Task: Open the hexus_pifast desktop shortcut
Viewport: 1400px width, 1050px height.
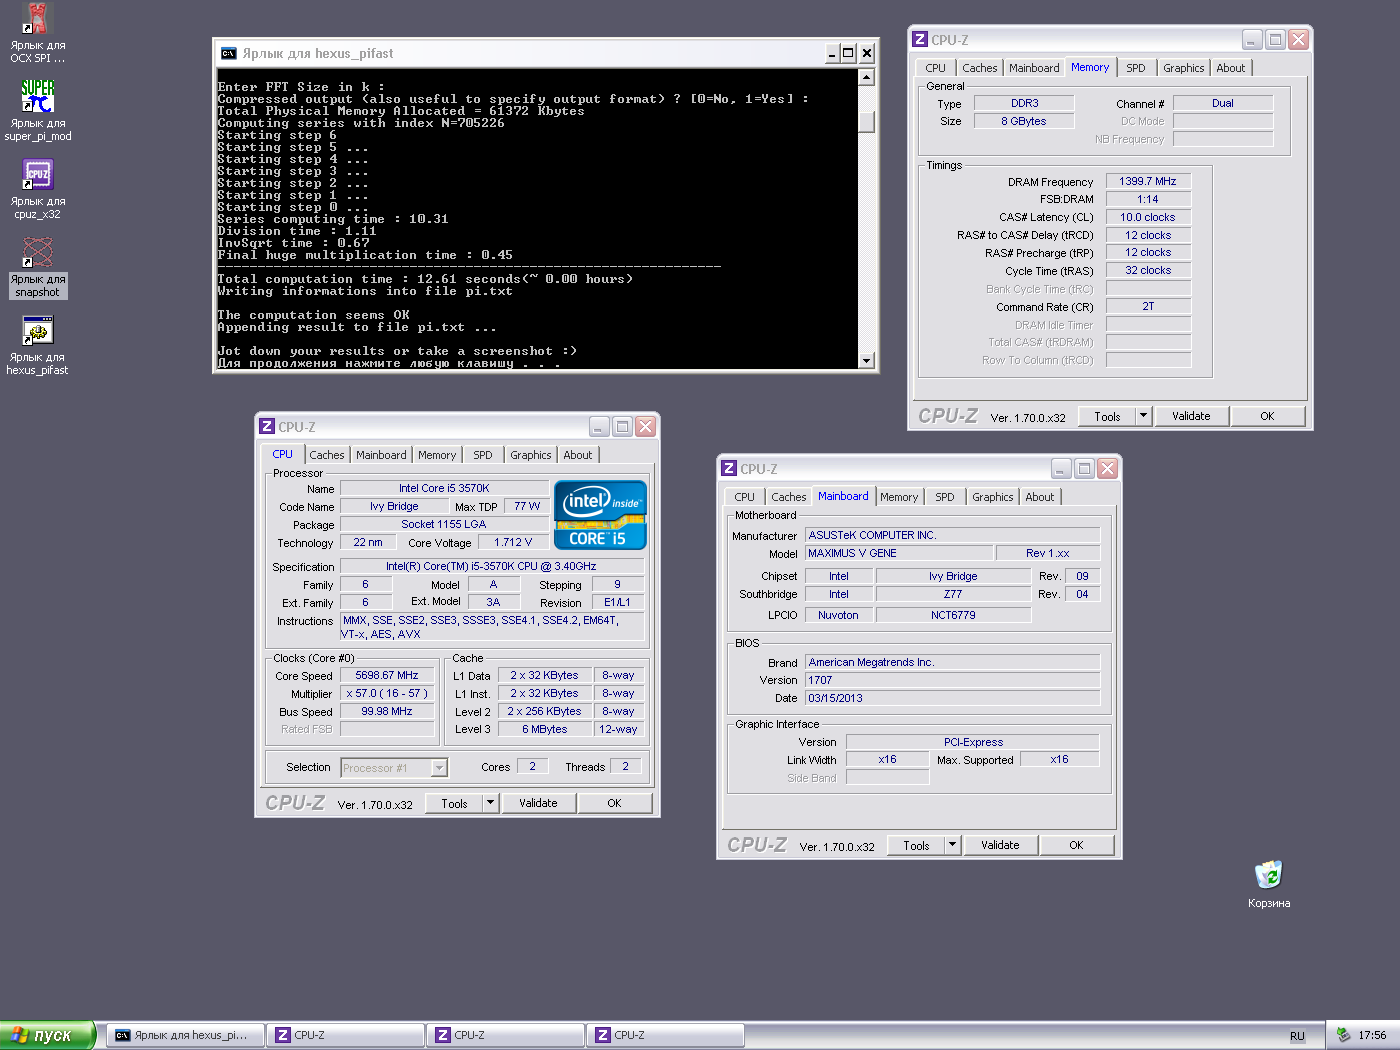Action: pos(37,345)
